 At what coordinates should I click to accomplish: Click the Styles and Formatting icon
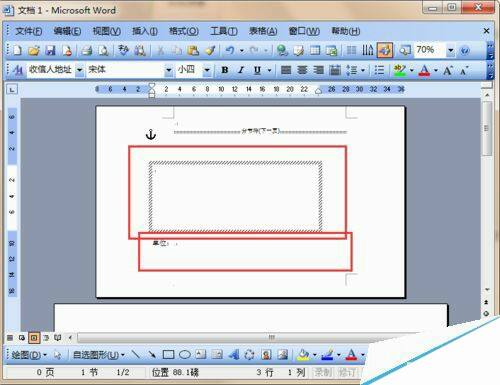[x=18, y=70]
